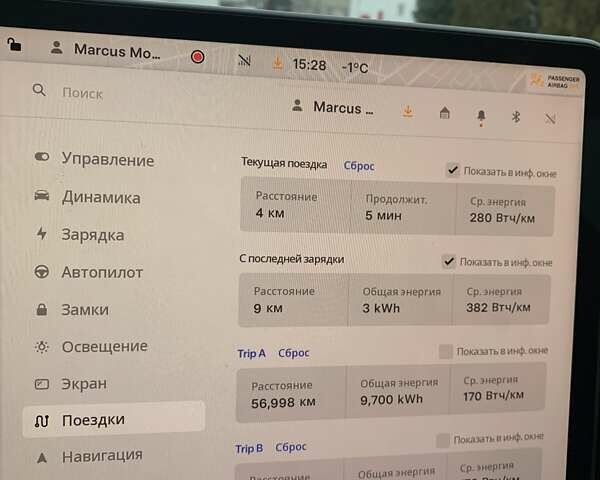Image resolution: width=600 pixels, height=480 pixels.
Task: Uncheck 'Показать в инф. окне' for С последней зарядки
Action: coord(449,261)
